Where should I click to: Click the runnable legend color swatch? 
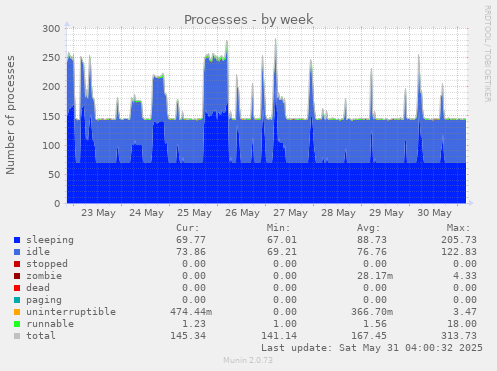click(17, 324)
